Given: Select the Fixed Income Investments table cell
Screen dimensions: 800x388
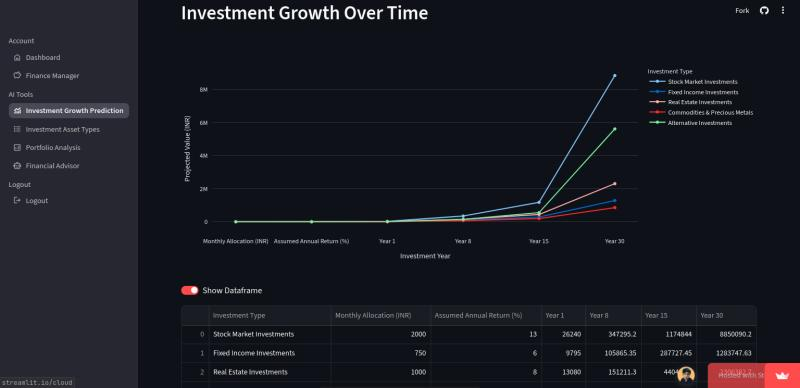Looking at the screenshot, I should point(269,353).
